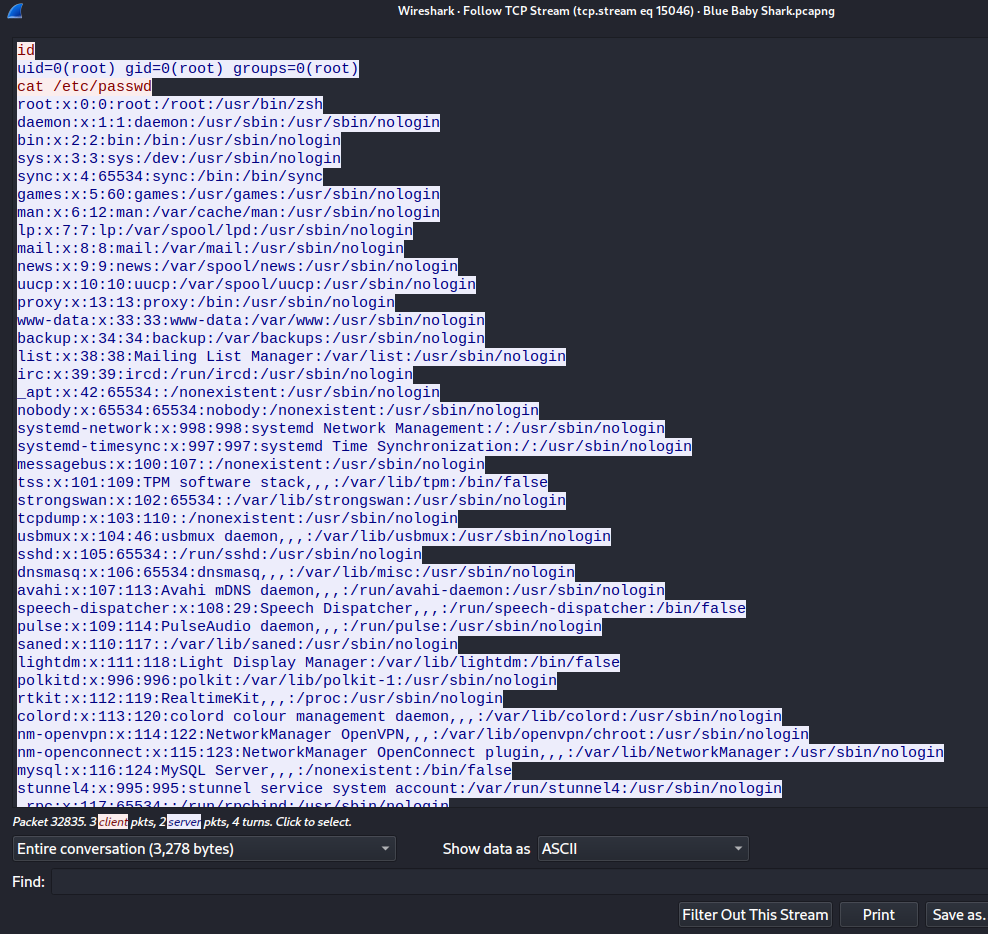The height and width of the screenshot is (934, 988).
Task: Click the www-data:x:33:33 line
Action: (251, 320)
